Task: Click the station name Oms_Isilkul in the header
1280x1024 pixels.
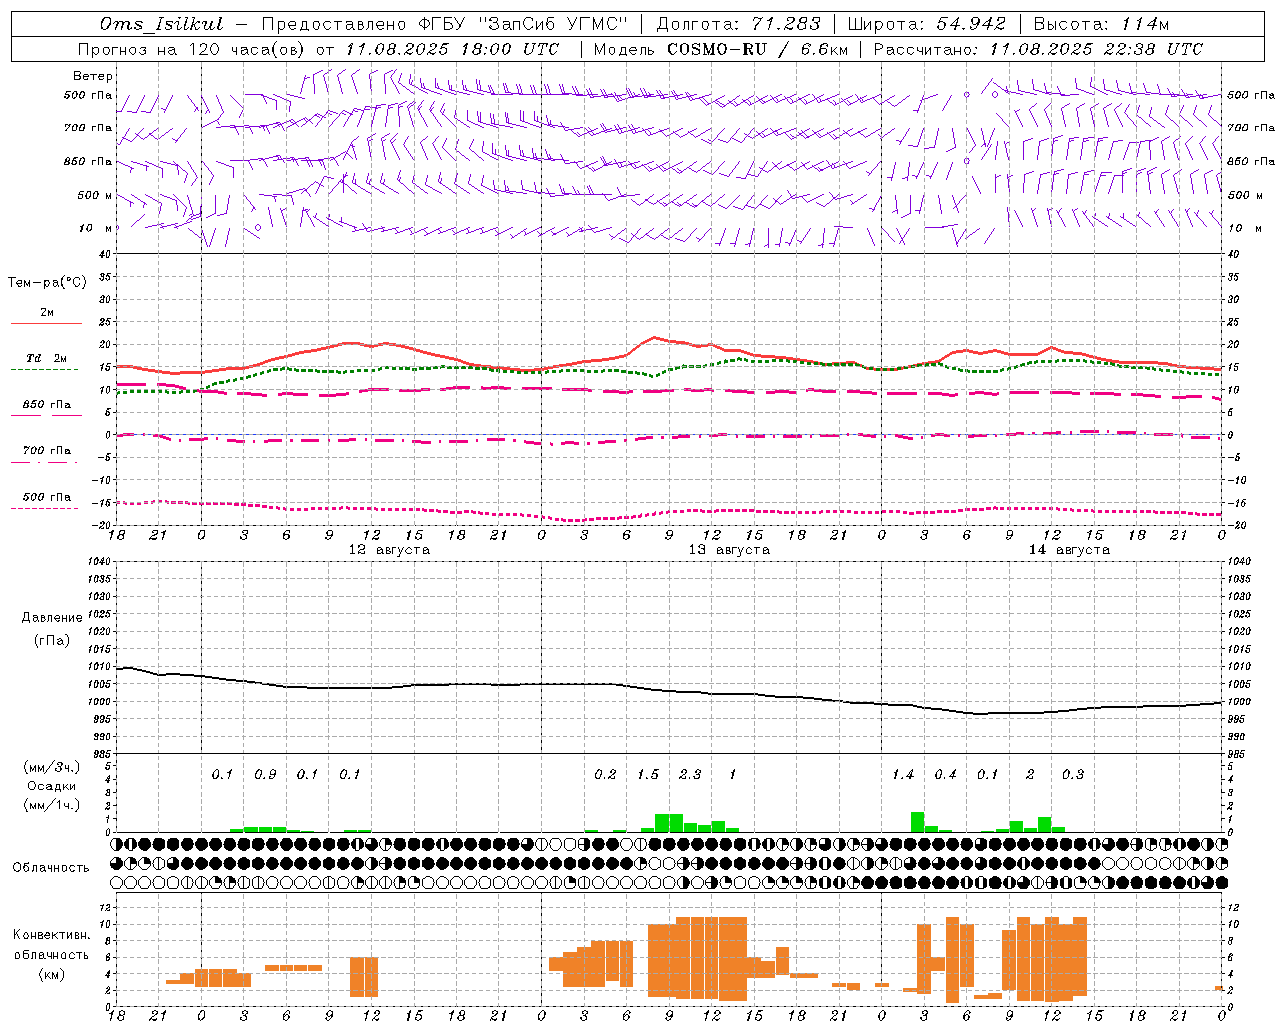Action: click(x=162, y=24)
